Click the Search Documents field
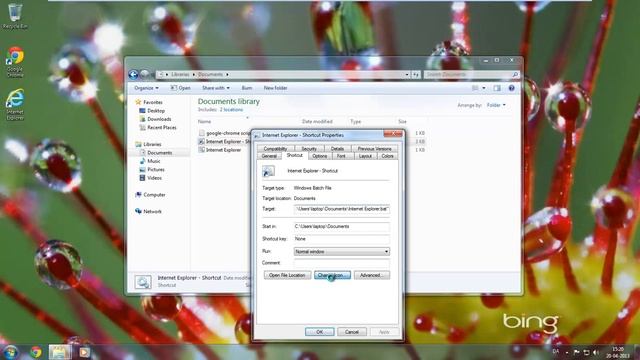 click(x=467, y=74)
